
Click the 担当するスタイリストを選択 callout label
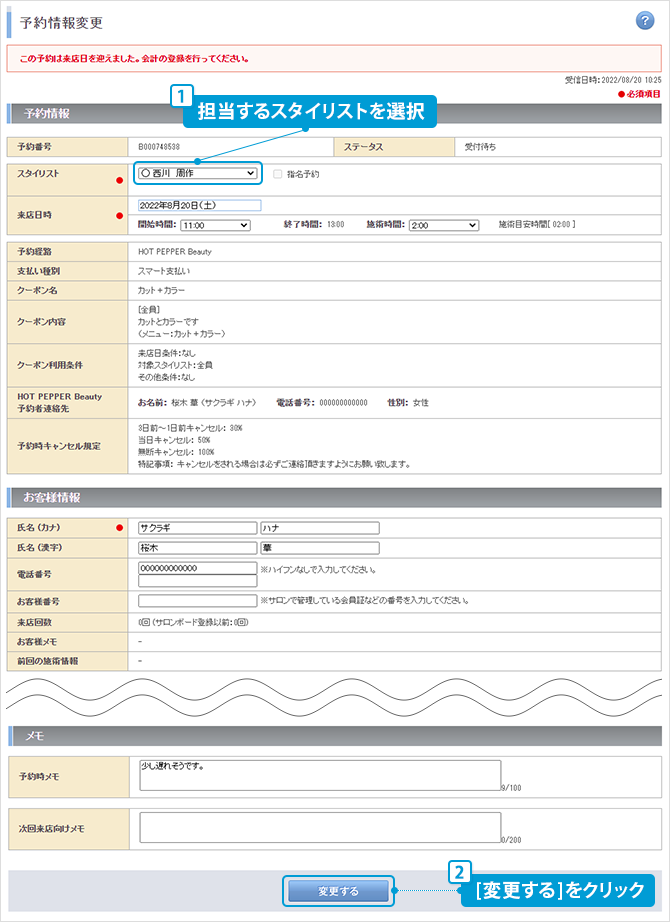point(311,111)
